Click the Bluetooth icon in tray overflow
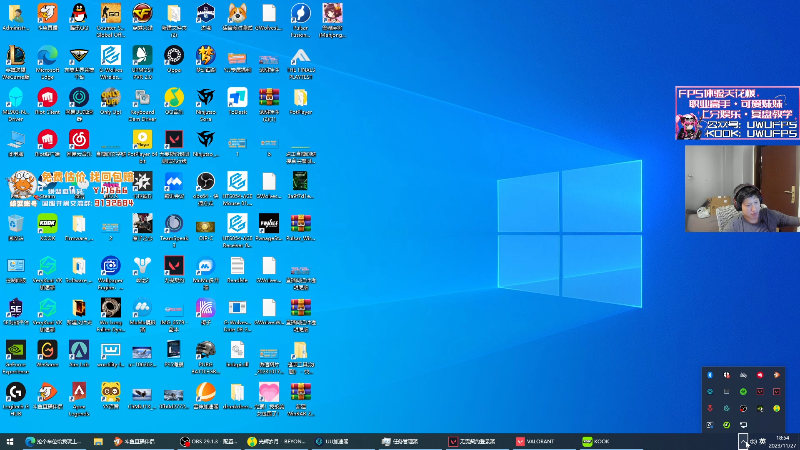 click(710, 375)
